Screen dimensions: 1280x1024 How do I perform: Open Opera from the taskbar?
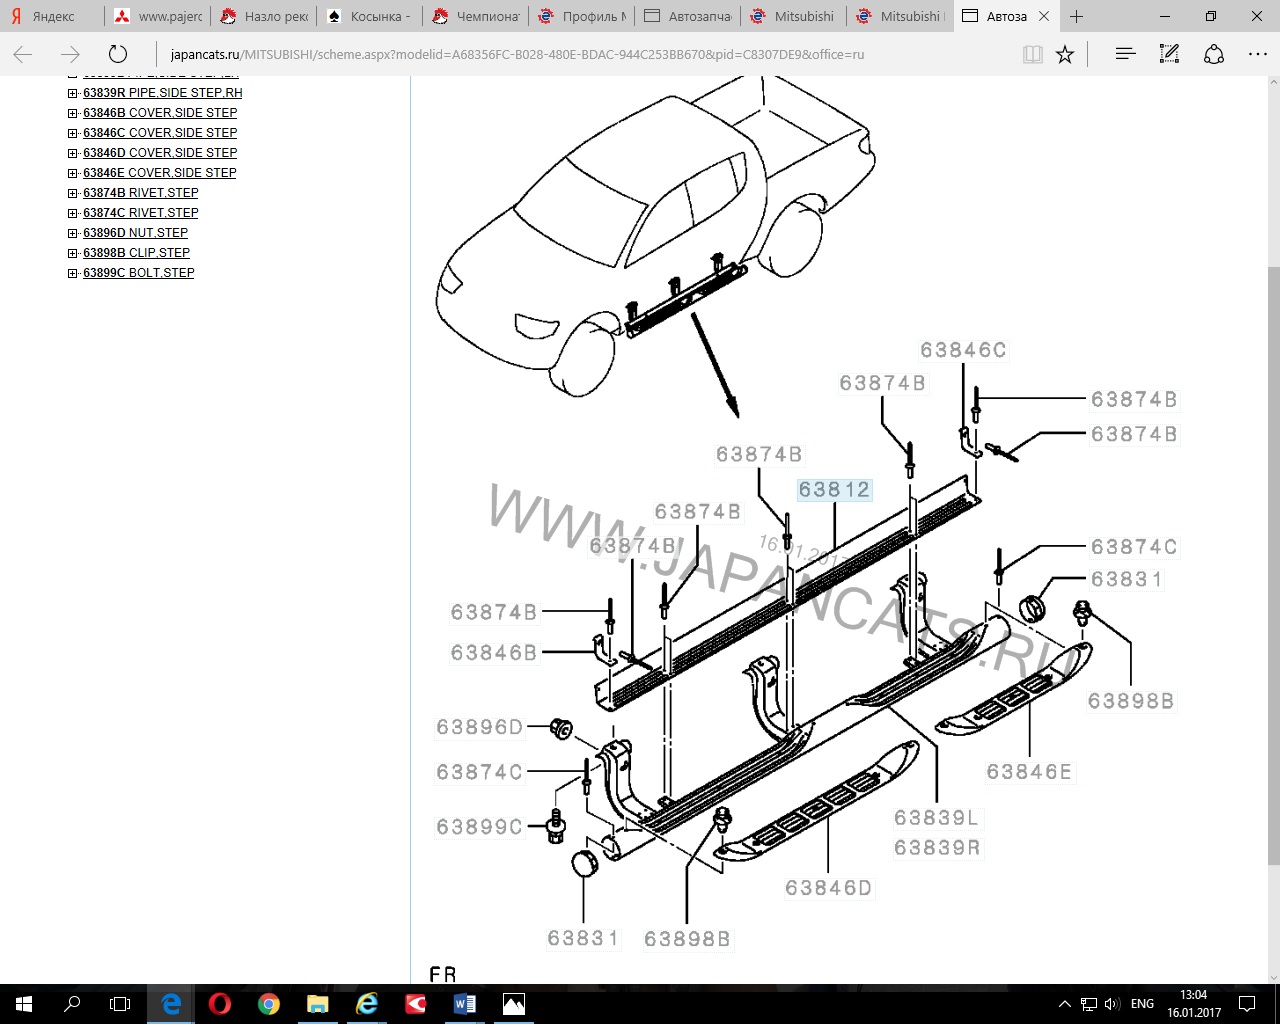click(x=220, y=1003)
